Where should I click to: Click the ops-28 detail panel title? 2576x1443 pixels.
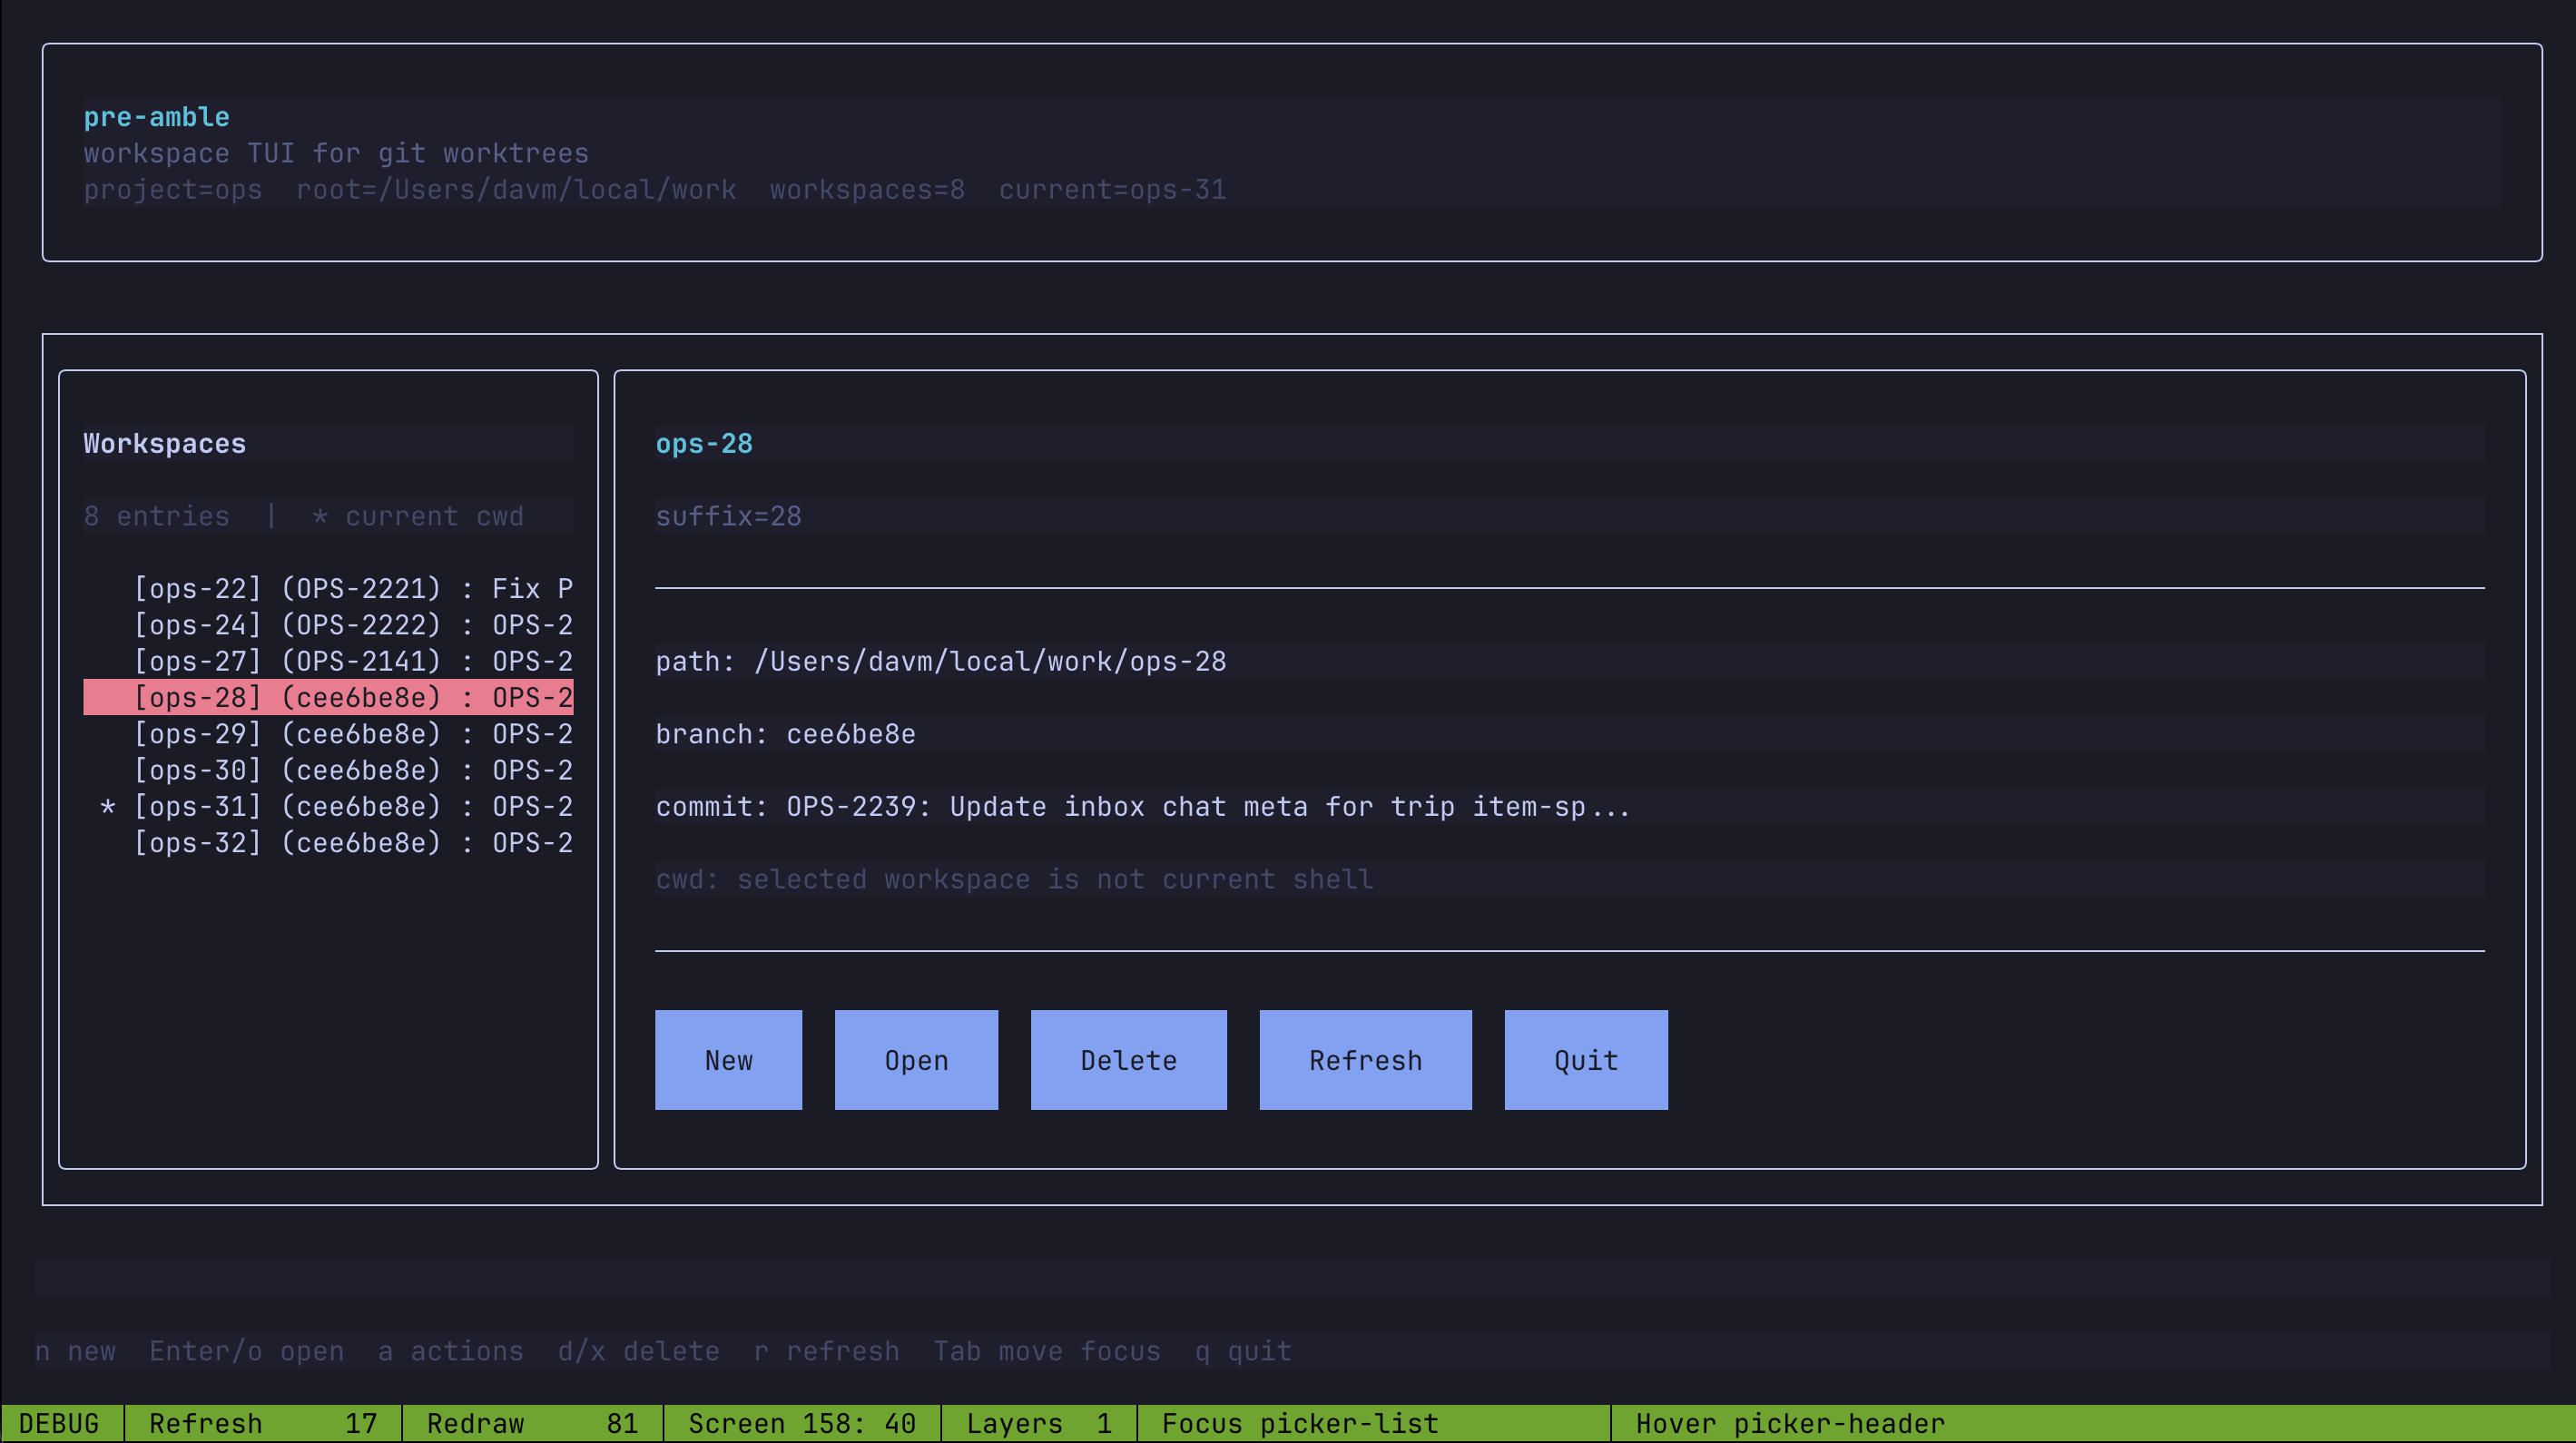[x=704, y=443]
